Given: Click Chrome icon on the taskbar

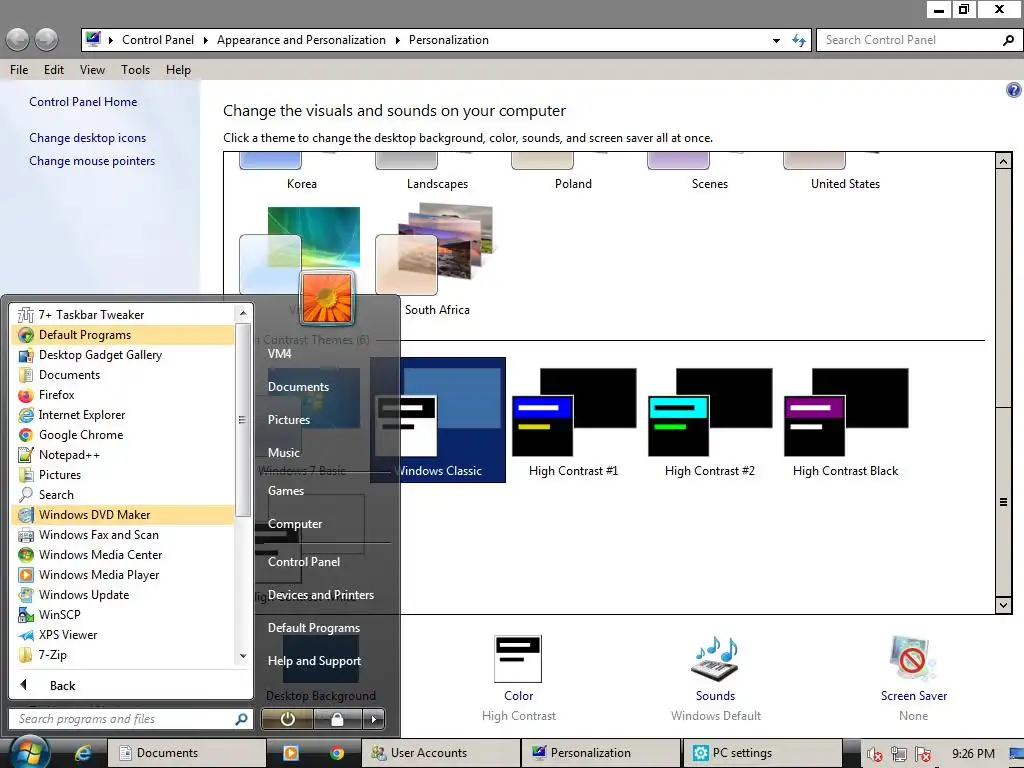Looking at the screenshot, I should pos(337,753).
